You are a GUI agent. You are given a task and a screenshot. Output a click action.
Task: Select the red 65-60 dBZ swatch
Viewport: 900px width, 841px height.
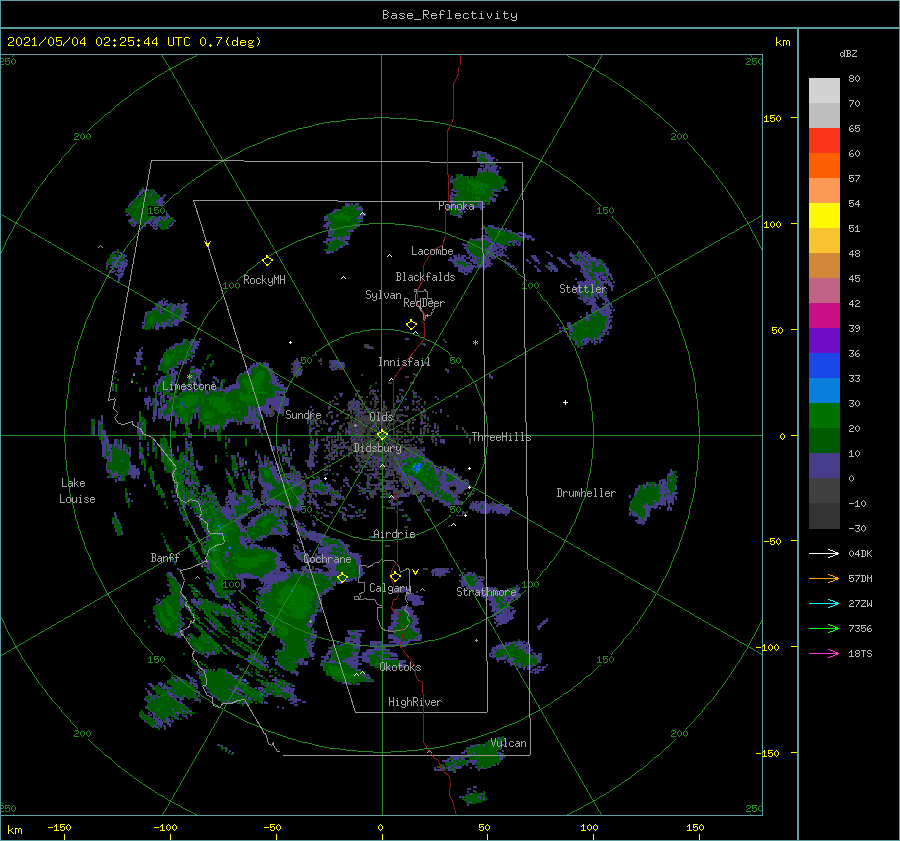[824, 140]
